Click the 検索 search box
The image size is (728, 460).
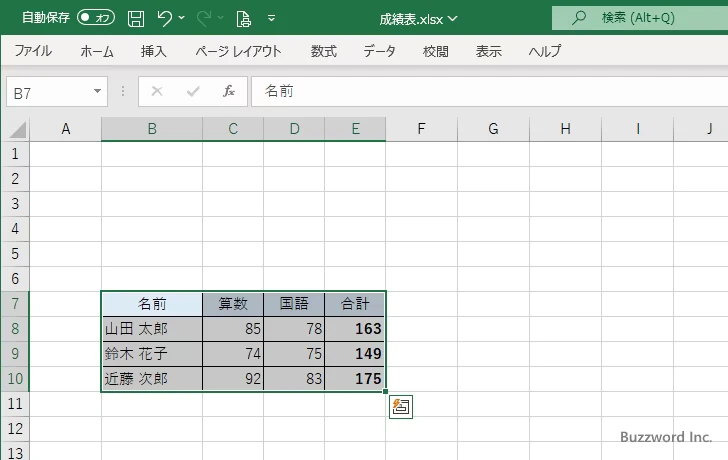point(640,18)
